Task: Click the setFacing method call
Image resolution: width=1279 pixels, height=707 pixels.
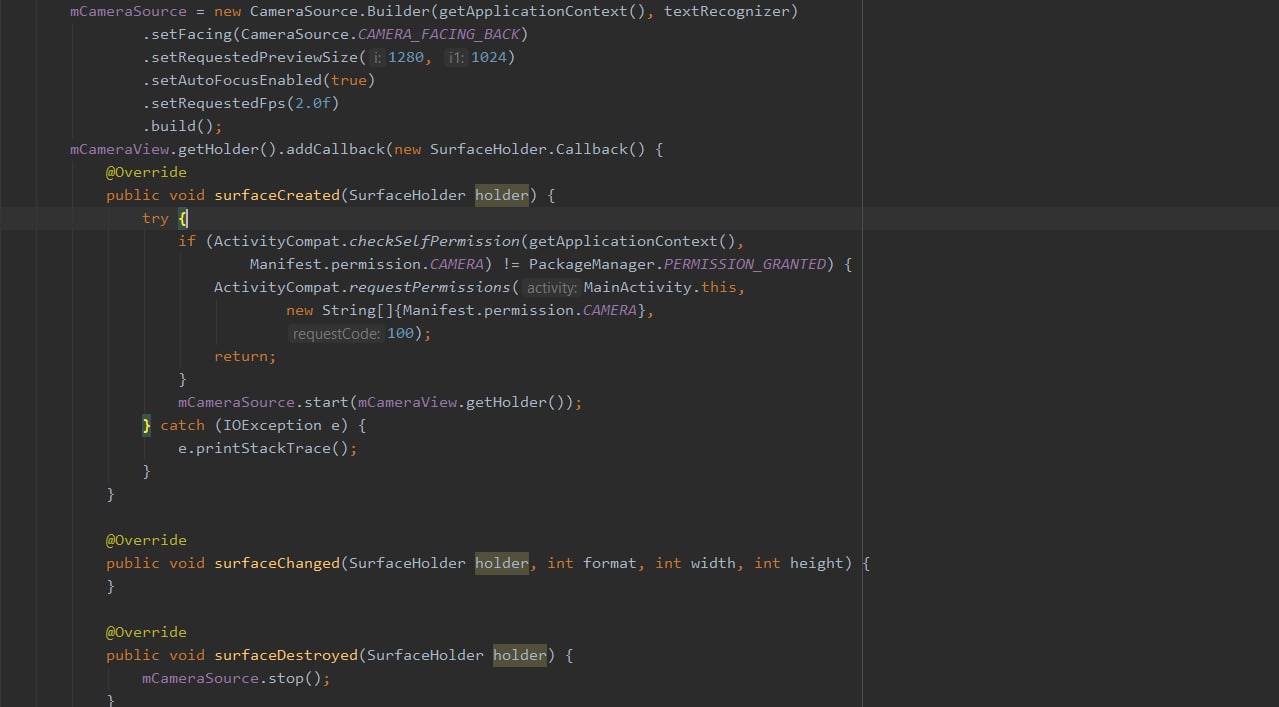Action: [191, 34]
